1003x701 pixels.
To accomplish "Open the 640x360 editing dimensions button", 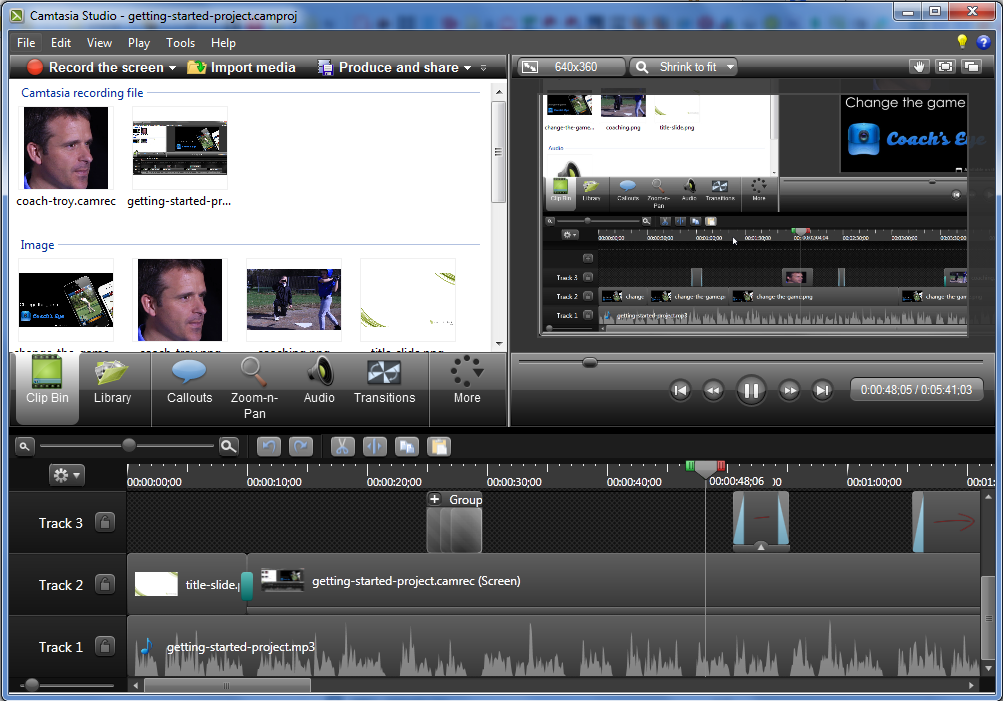I will (571, 67).
